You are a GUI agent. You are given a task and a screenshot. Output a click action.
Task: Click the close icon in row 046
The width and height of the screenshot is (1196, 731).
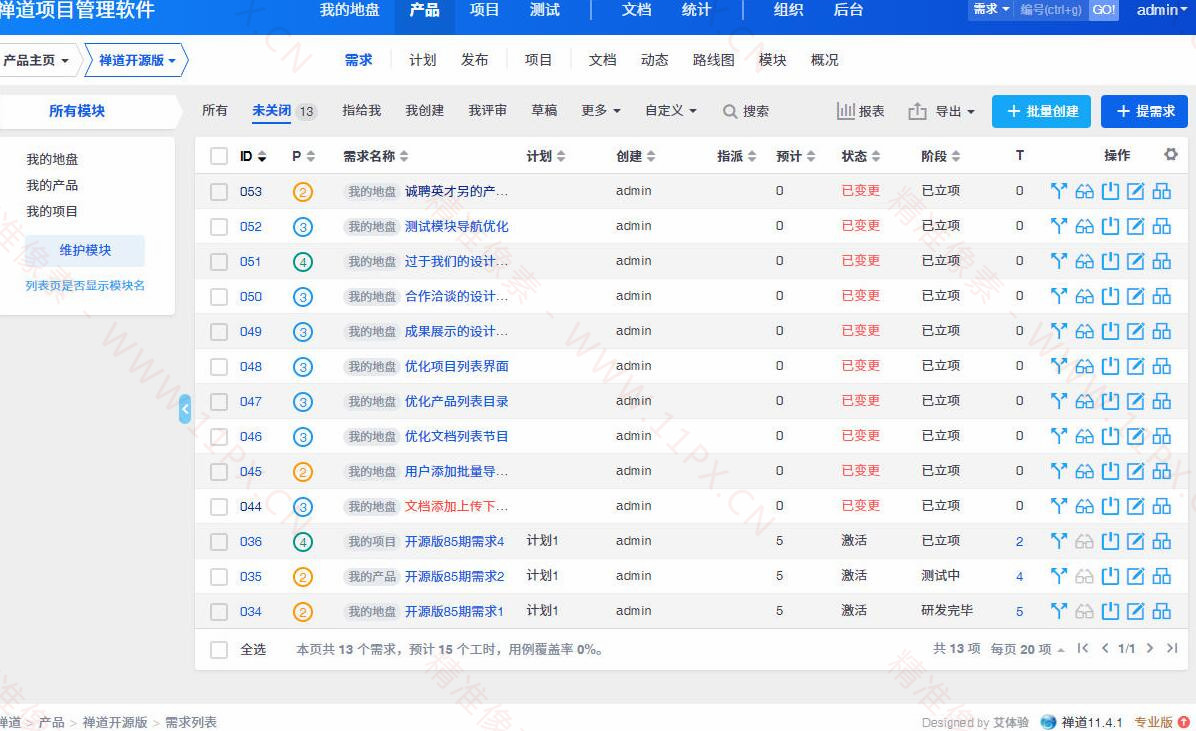click(x=1111, y=436)
